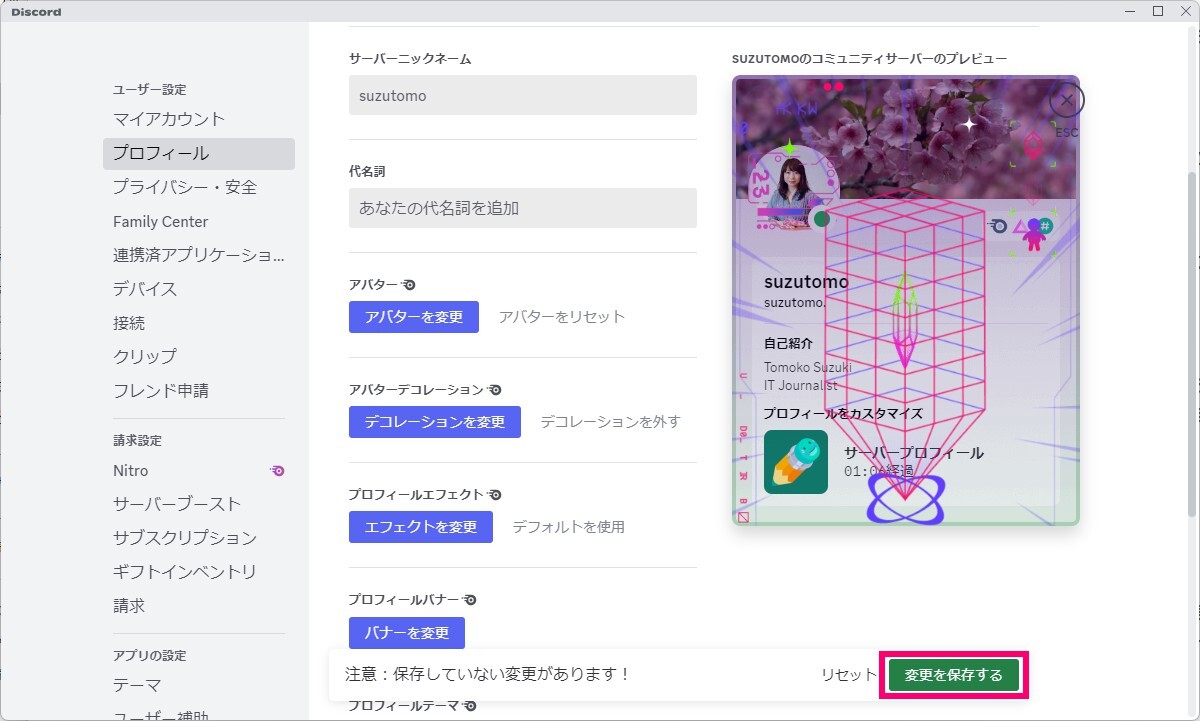Open サブスクリプション settings
Viewport: 1200px width, 721px height.
(x=199, y=538)
